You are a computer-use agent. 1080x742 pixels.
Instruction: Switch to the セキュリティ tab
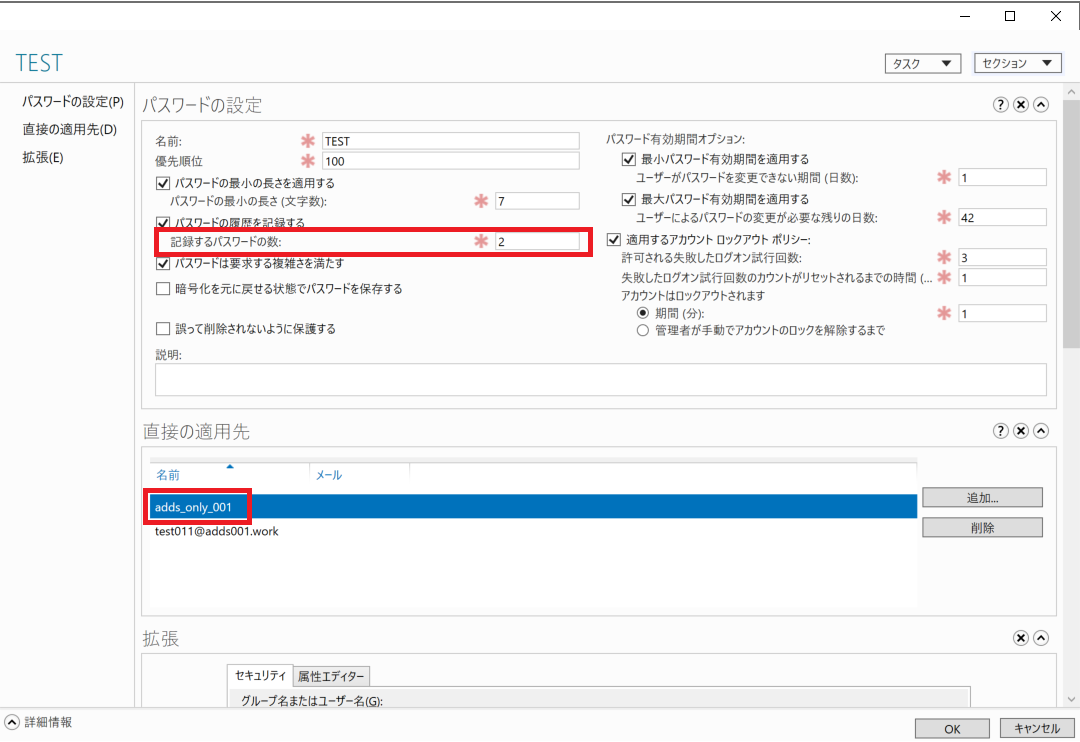tap(260, 675)
